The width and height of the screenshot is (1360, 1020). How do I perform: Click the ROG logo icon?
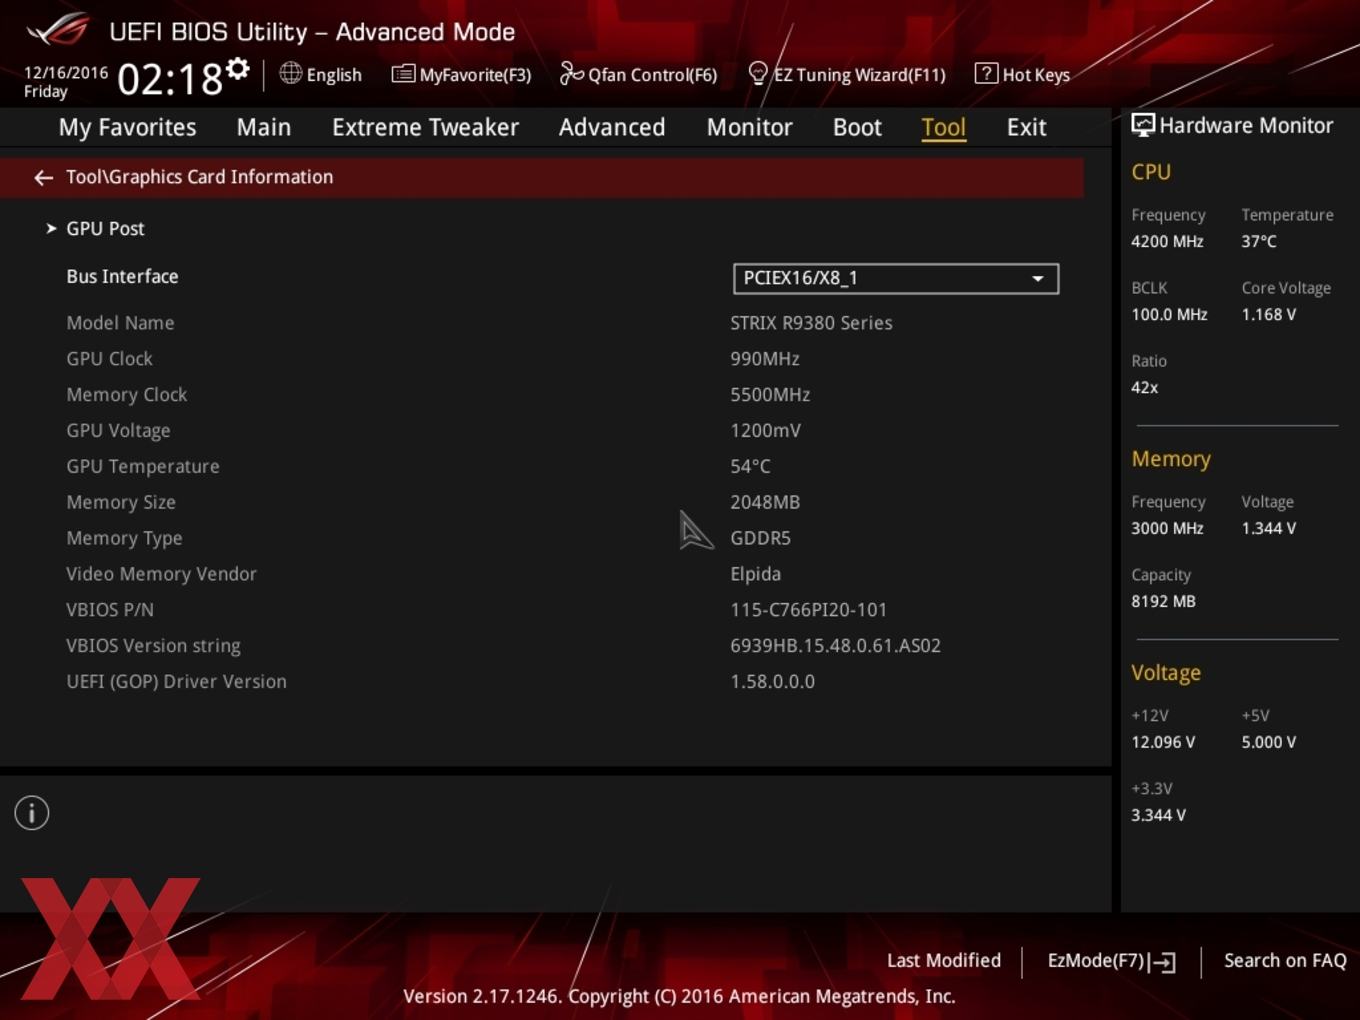pyautogui.click(x=57, y=30)
